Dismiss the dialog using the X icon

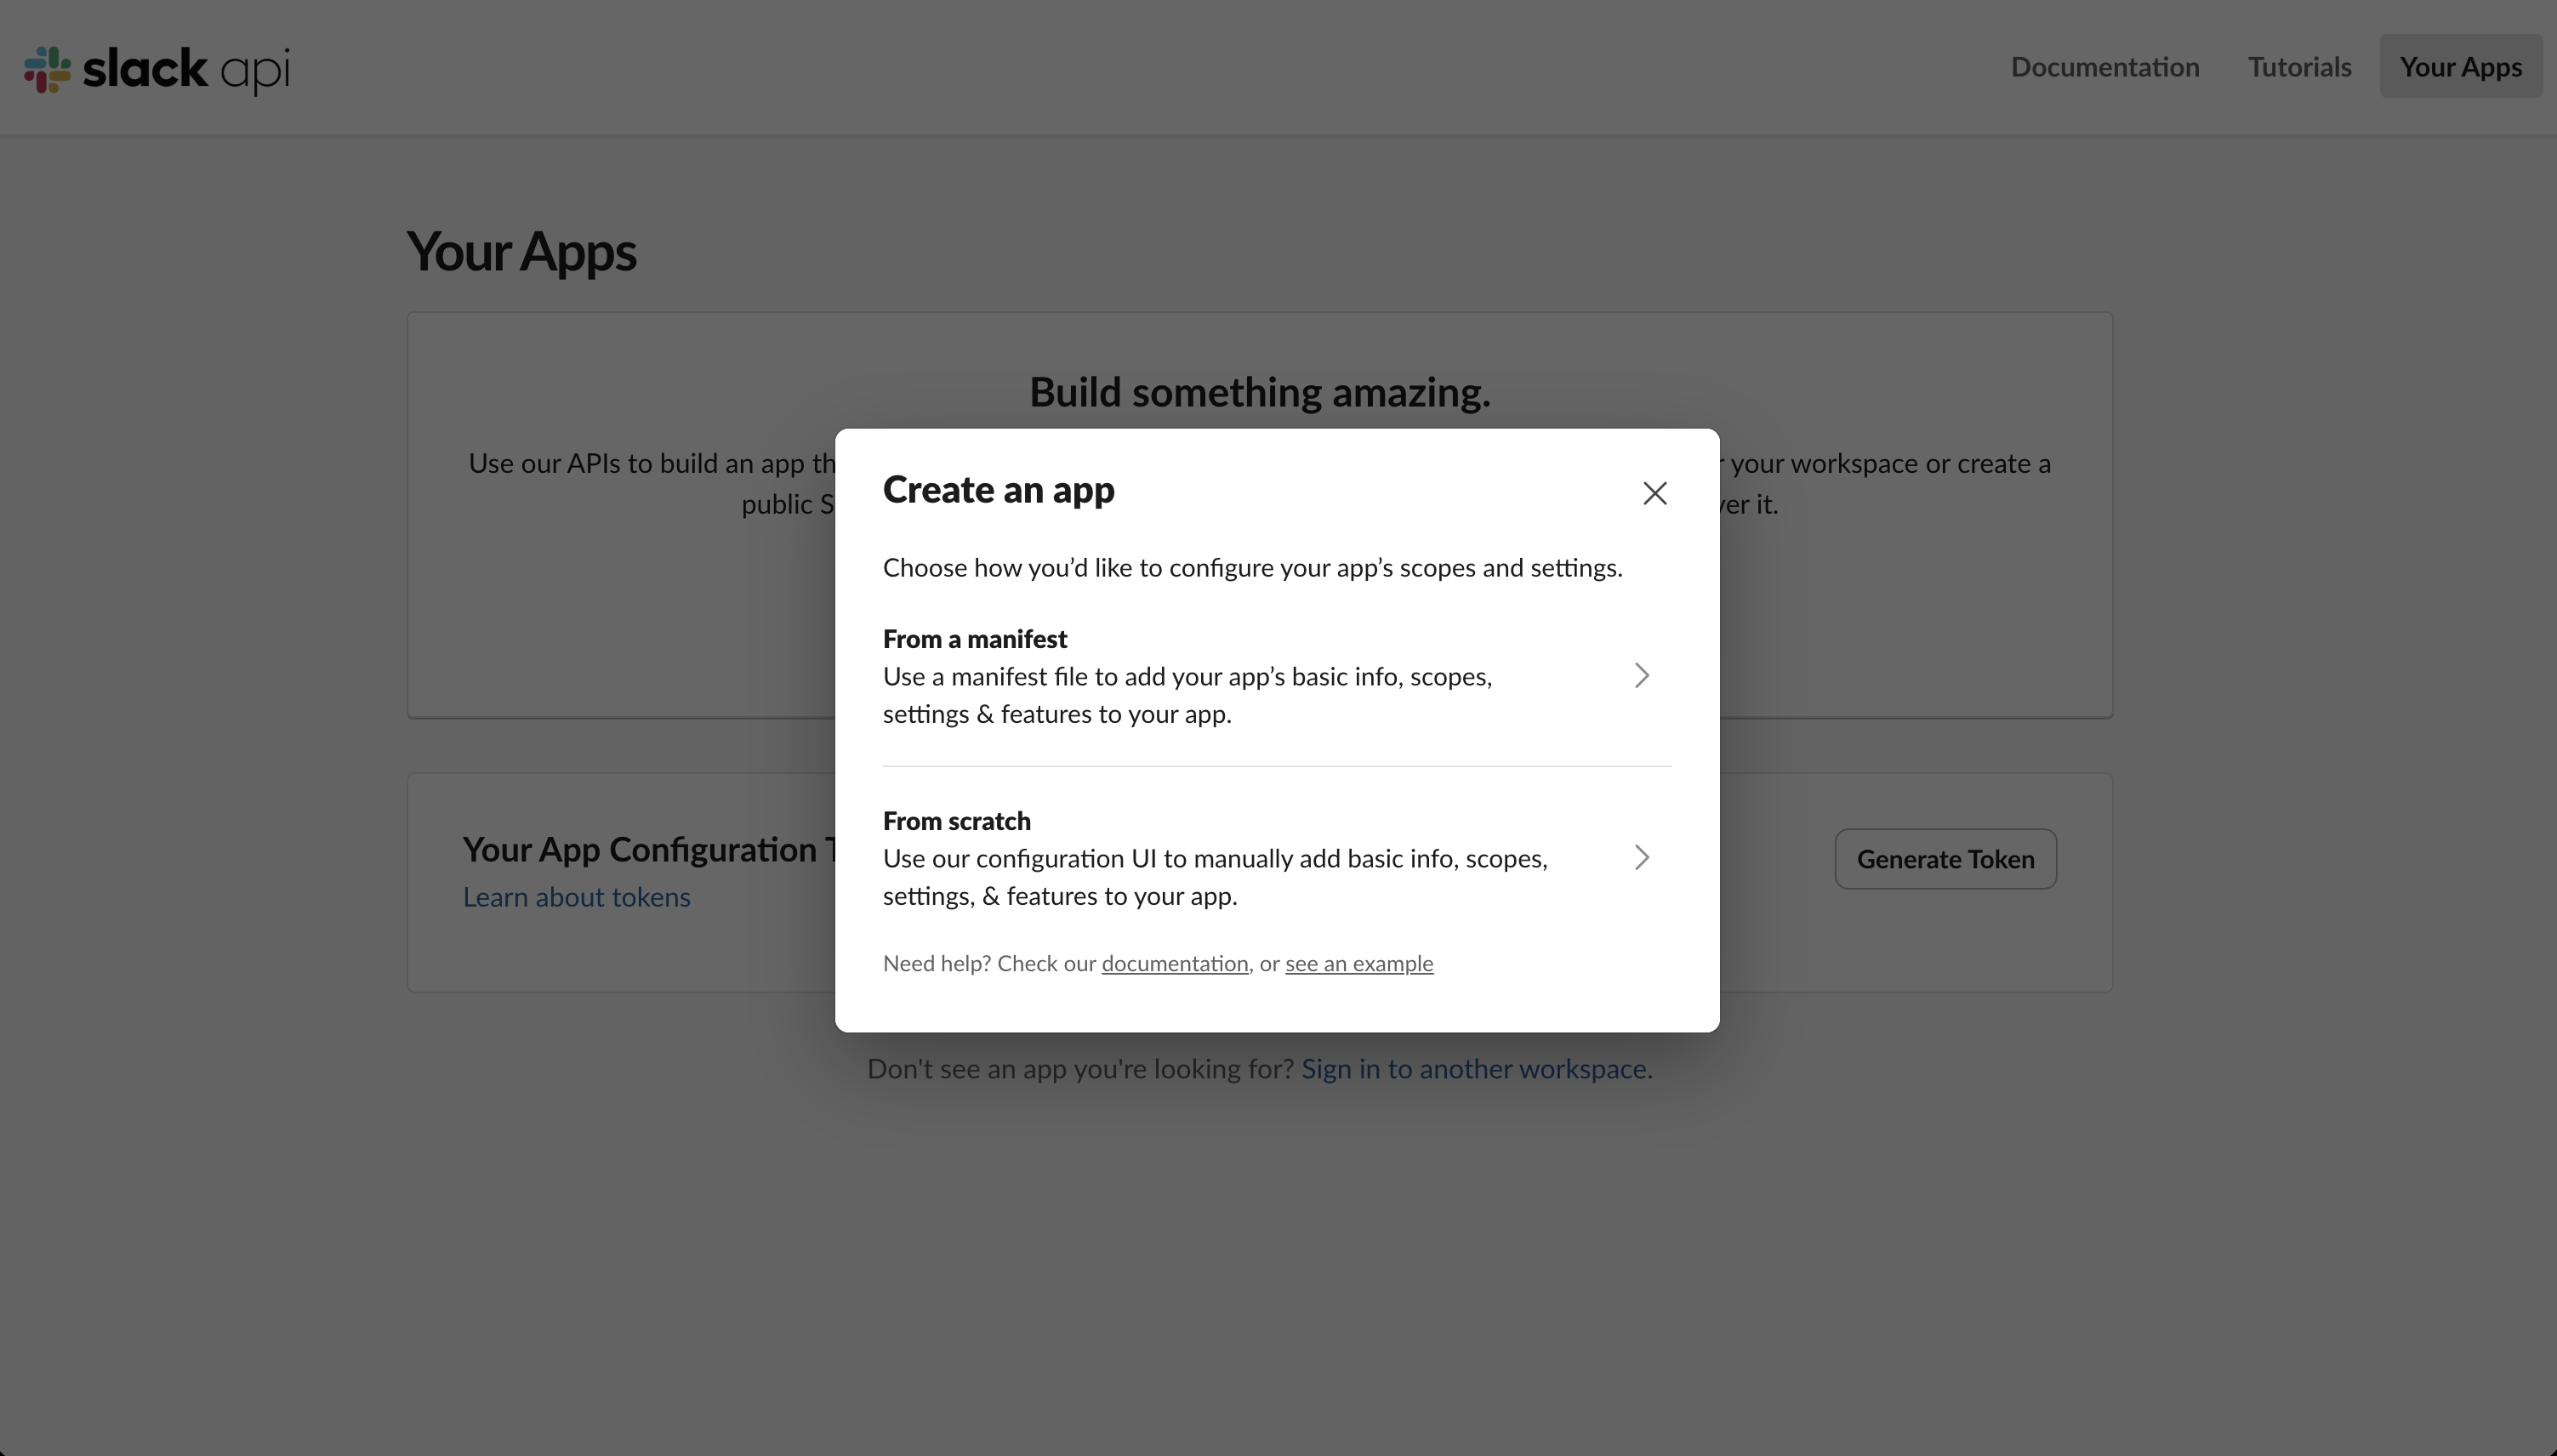(x=1654, y=493)
